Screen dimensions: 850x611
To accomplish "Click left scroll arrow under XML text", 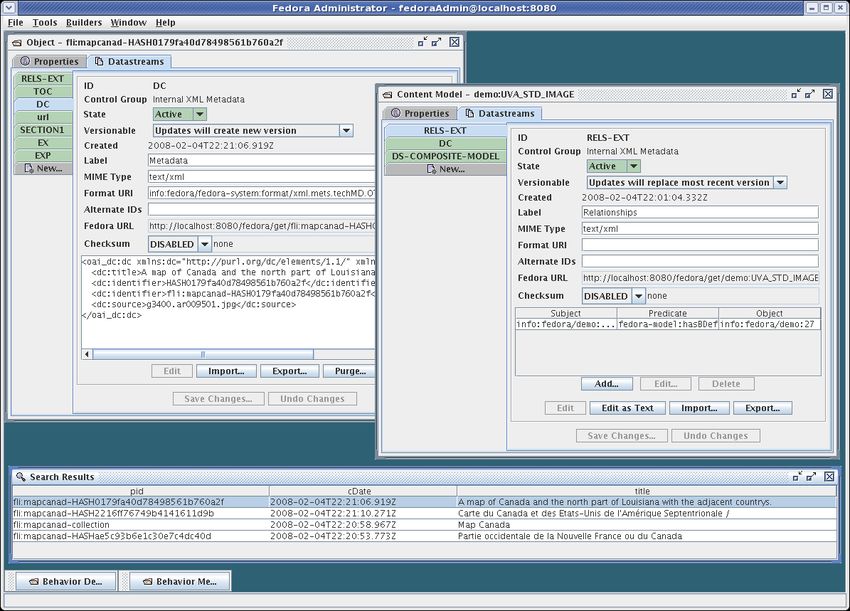I will (87, 355).
